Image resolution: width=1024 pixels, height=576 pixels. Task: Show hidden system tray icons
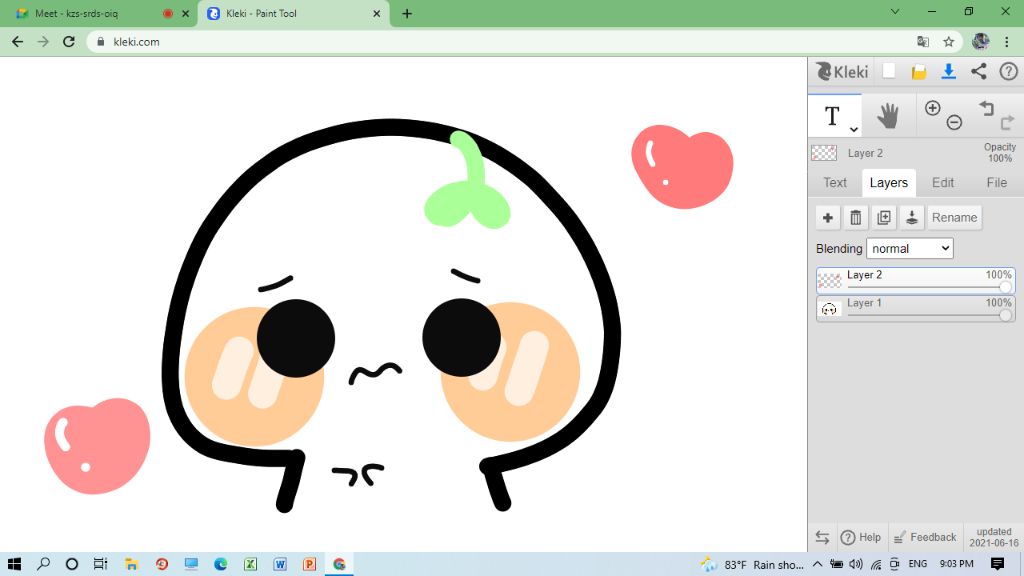coord(818,564)
